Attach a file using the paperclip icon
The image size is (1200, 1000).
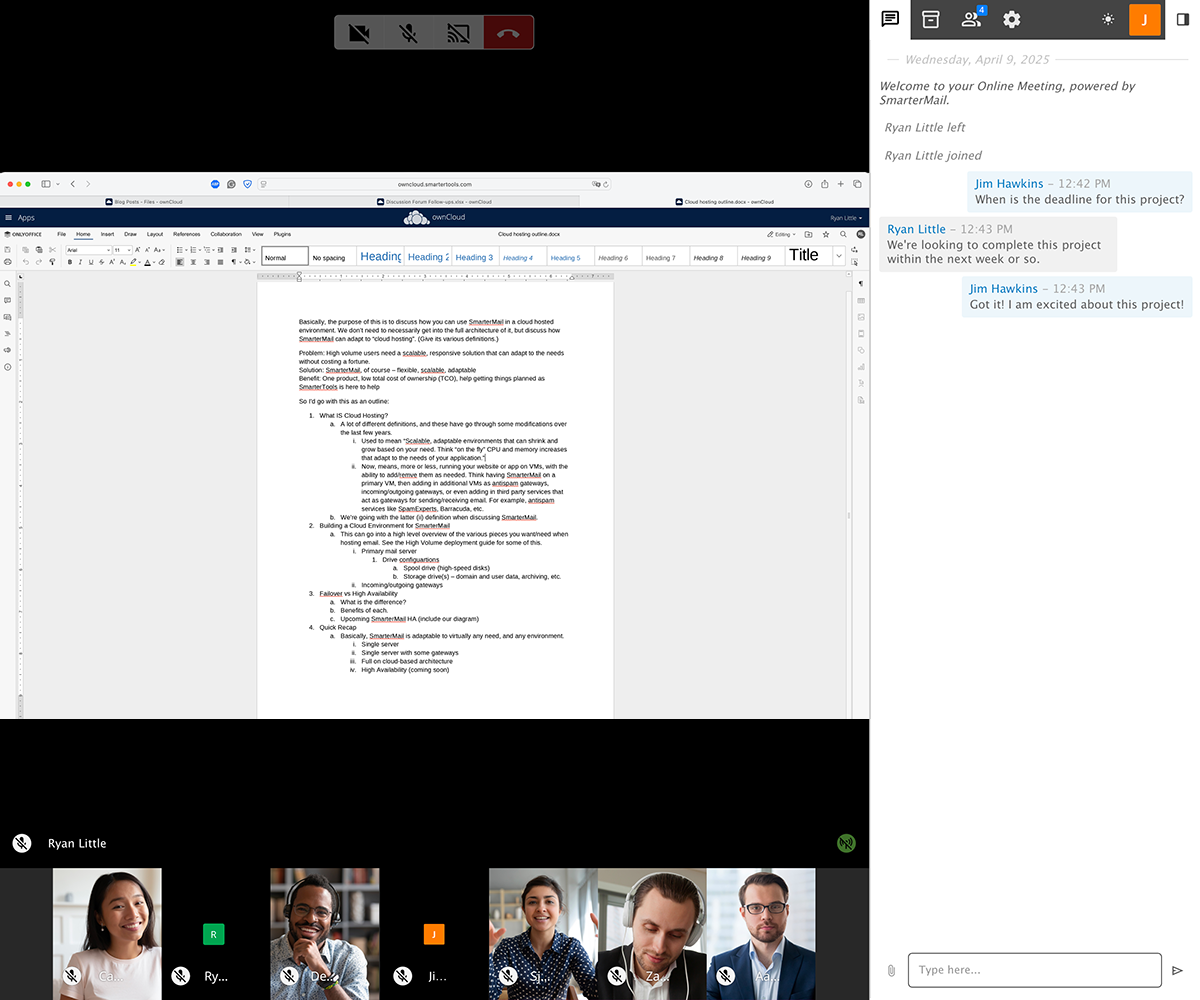click(x=890, y=970)
